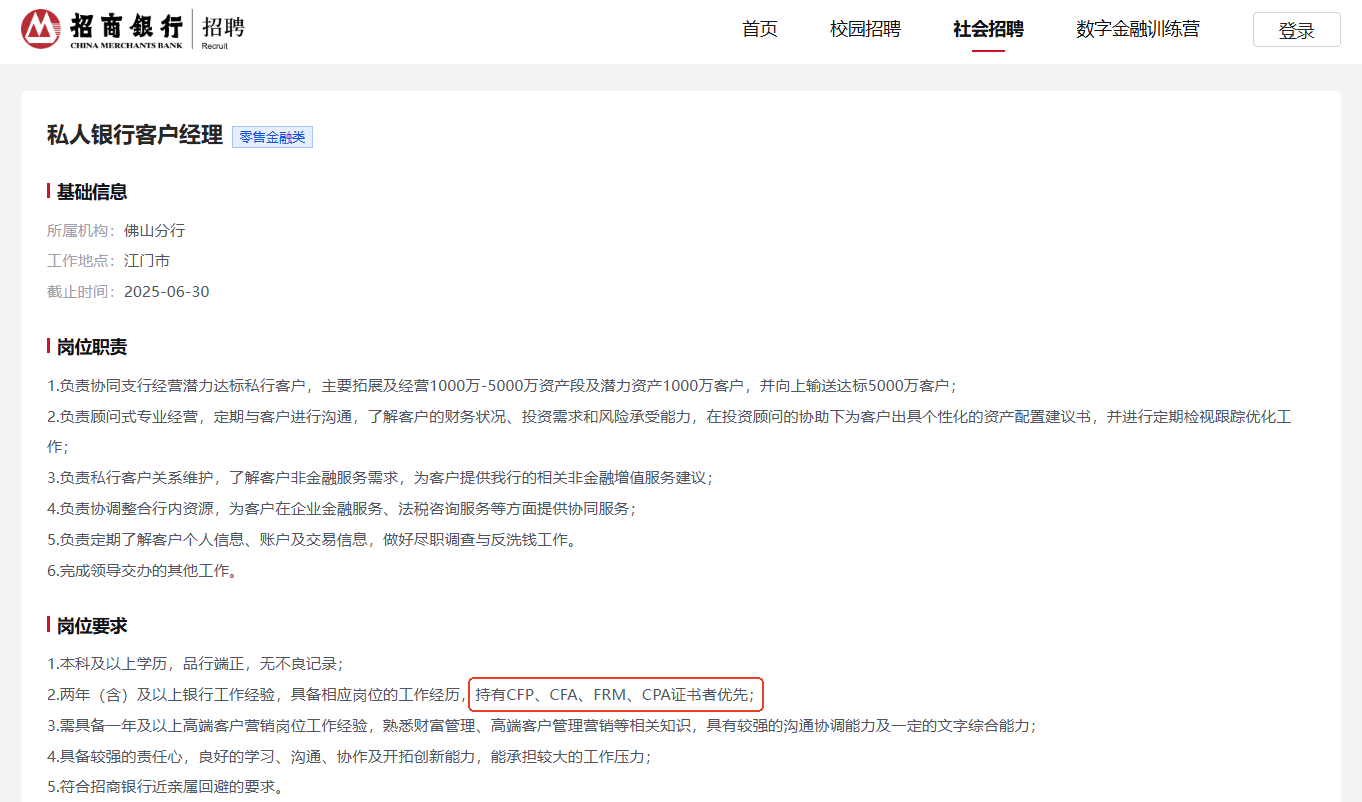Click the job title 私人银行客户经理
Image resolution: width=1362 pixels, height=802 pixels.
tap(135, 136)
